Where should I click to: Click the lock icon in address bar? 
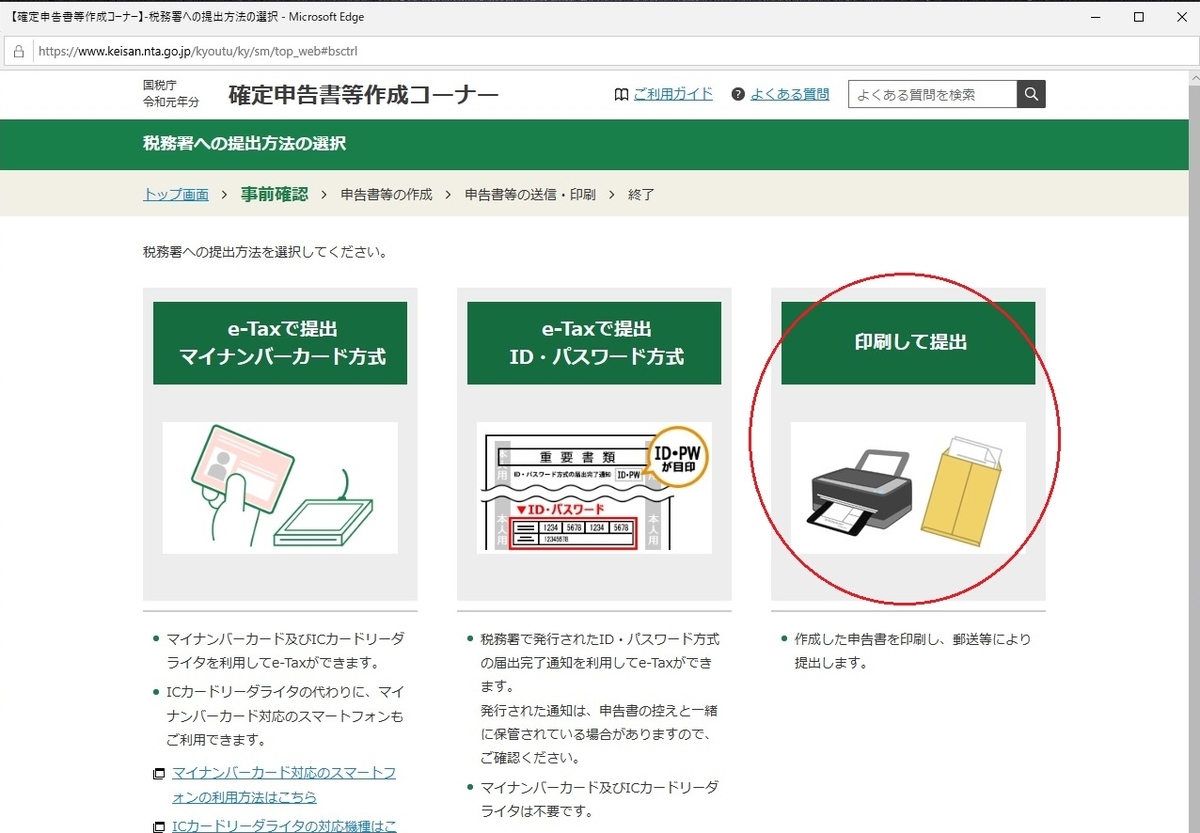(x=17, y=51)
